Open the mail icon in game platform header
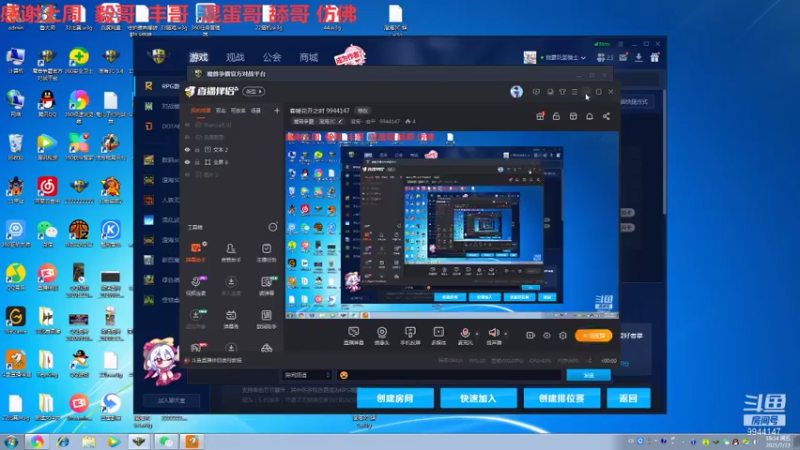This screenshot has width=800, height=450. coord(623,58)
